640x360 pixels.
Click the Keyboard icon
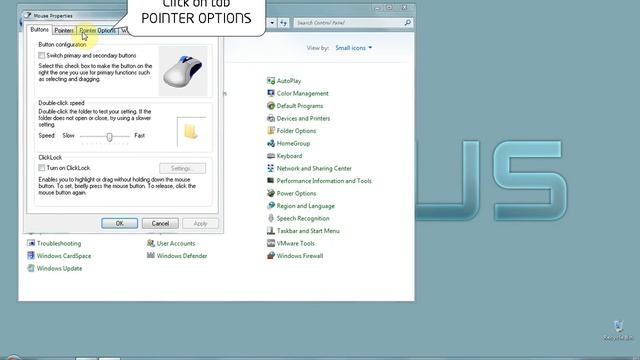271,156
